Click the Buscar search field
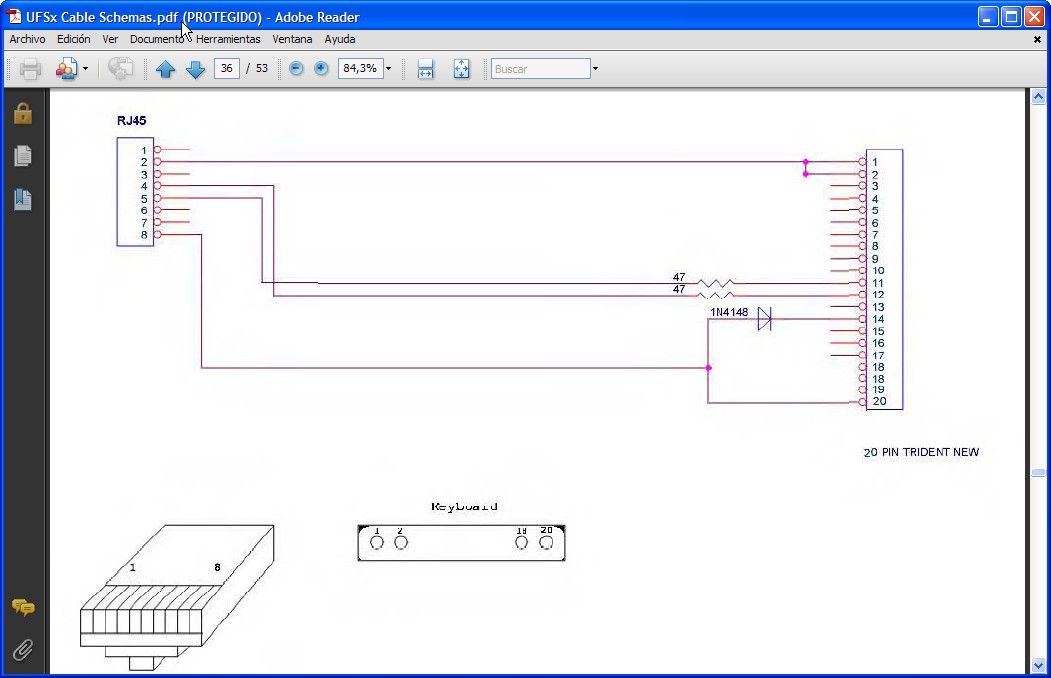 click(x=540, y=68)
